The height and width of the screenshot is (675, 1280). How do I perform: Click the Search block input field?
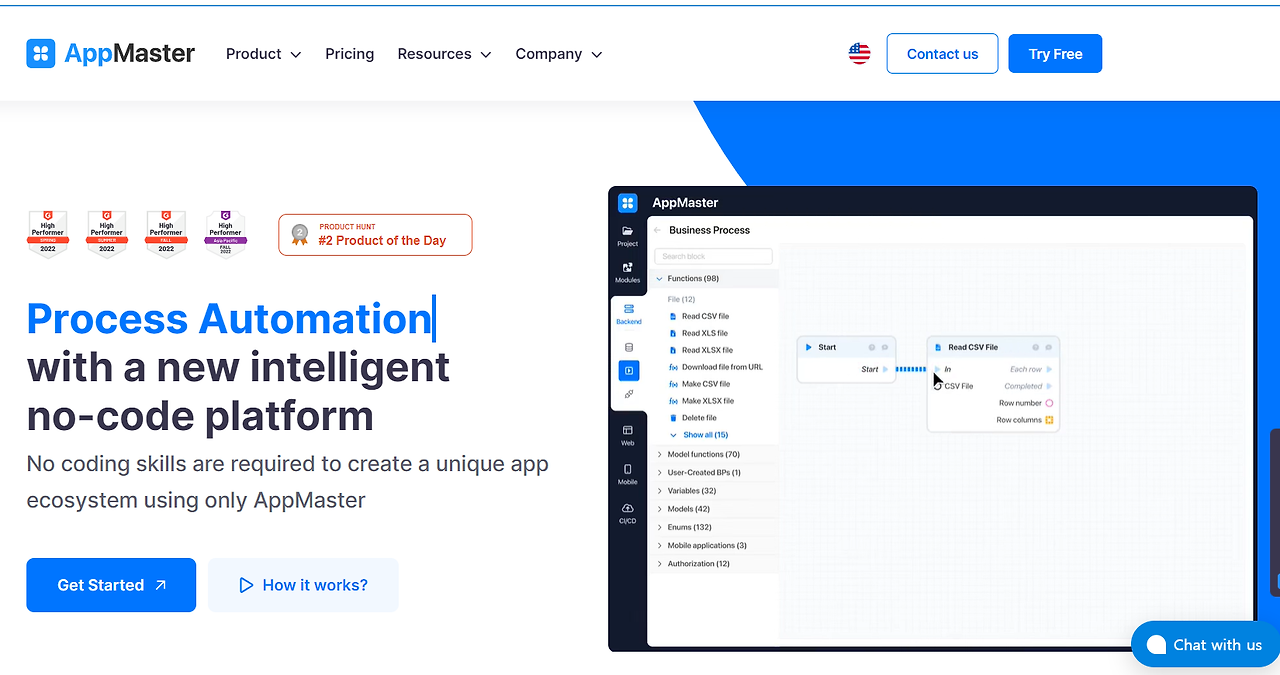click(x=713, y=257)
